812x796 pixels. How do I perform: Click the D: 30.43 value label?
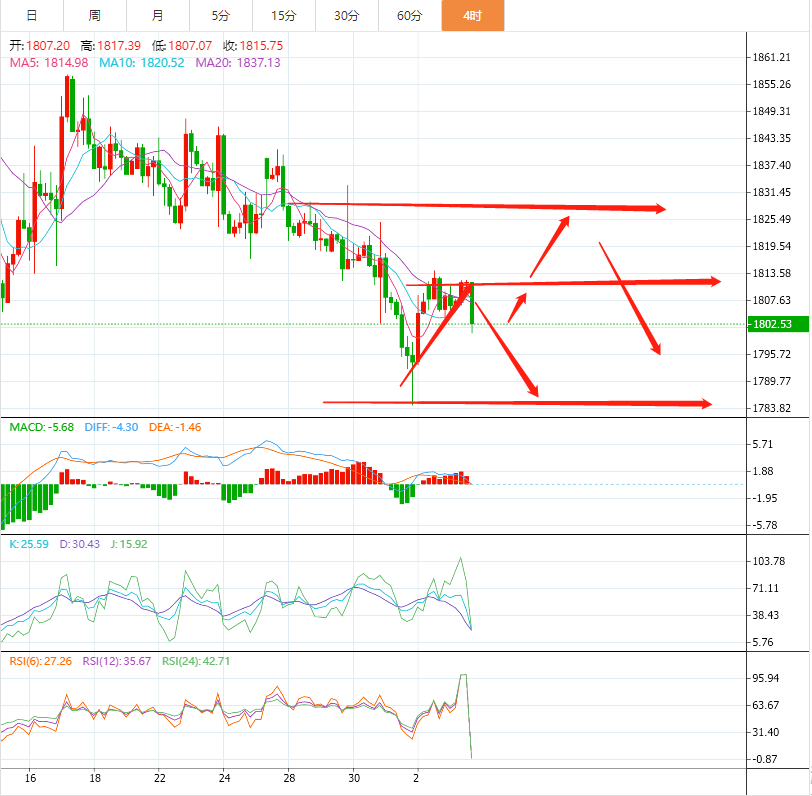[x=80, y=544]
